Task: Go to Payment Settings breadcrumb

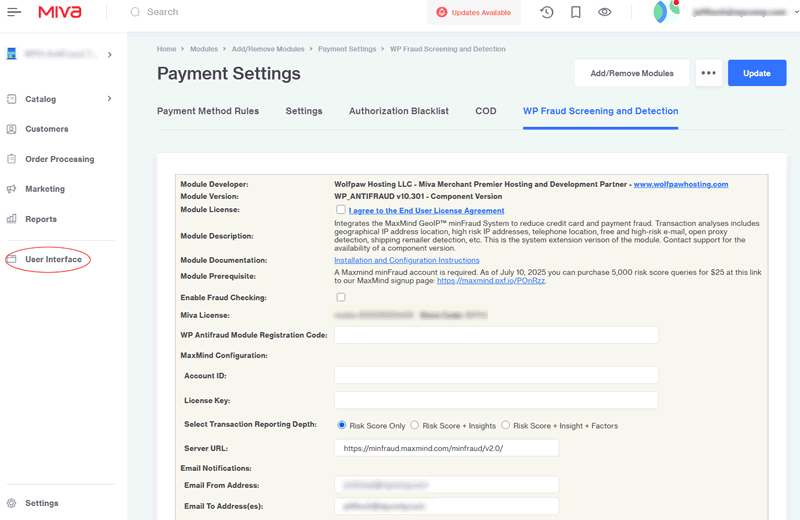Action: [347, 49]
